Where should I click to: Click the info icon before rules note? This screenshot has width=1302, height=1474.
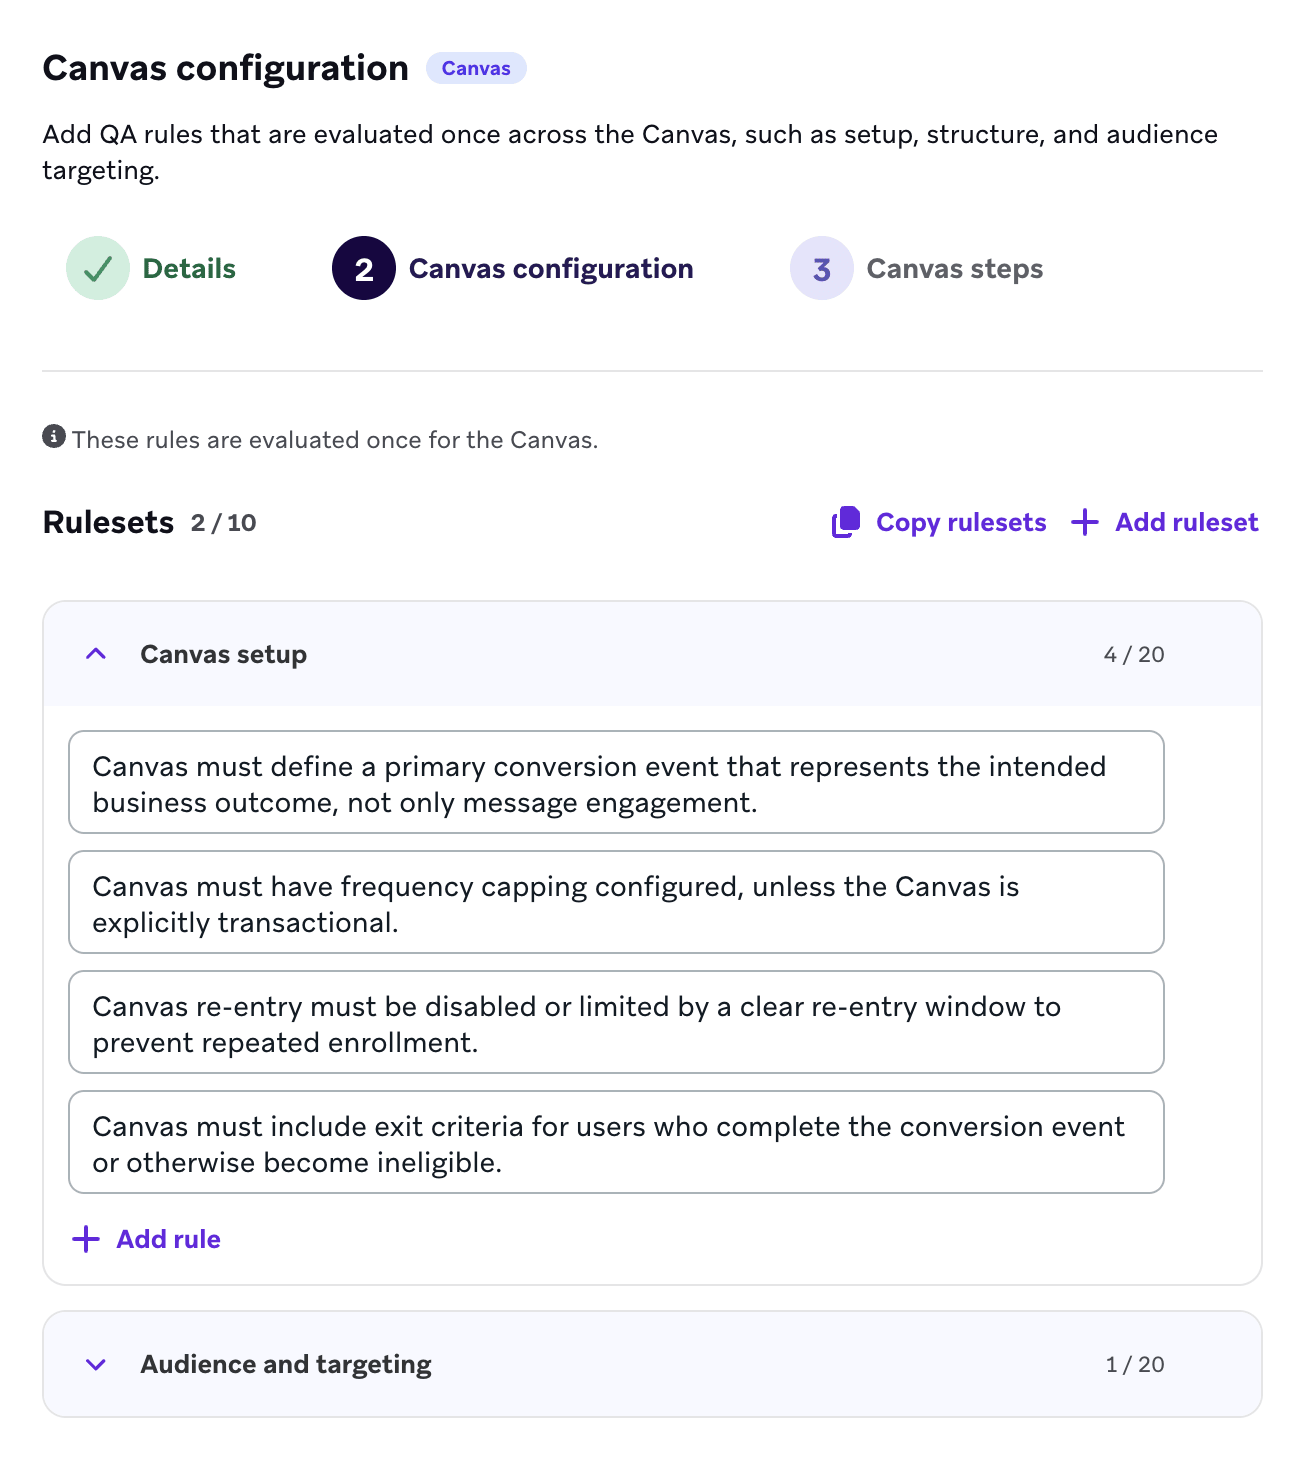point(54,437)
